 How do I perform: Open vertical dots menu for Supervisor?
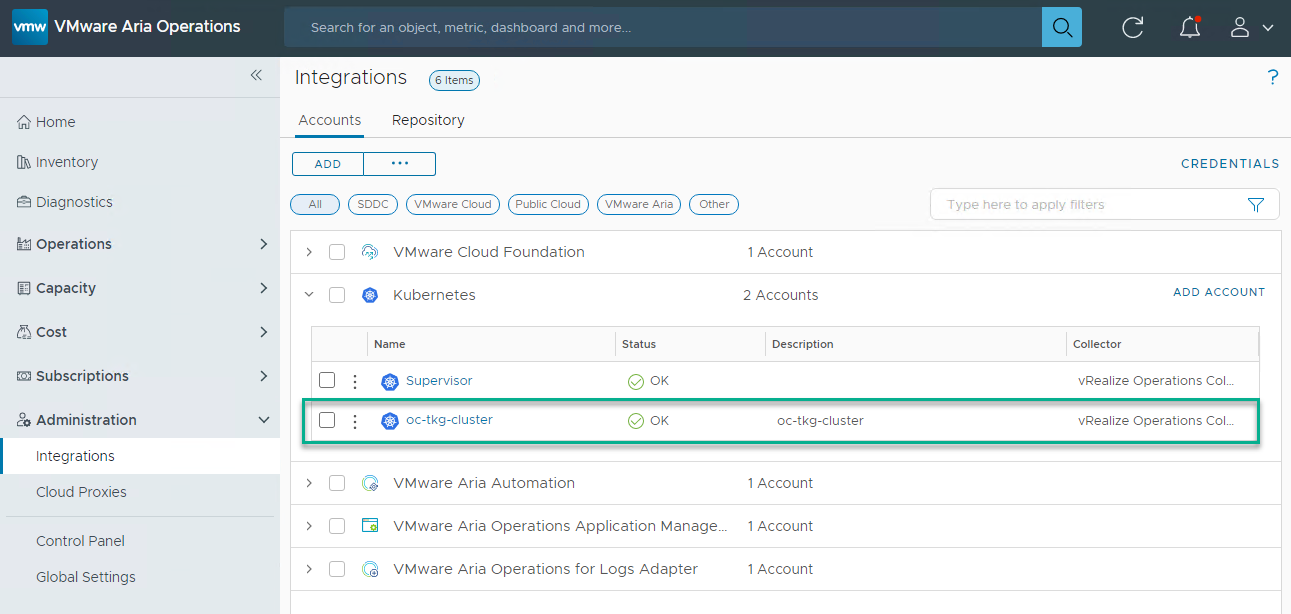354,381
